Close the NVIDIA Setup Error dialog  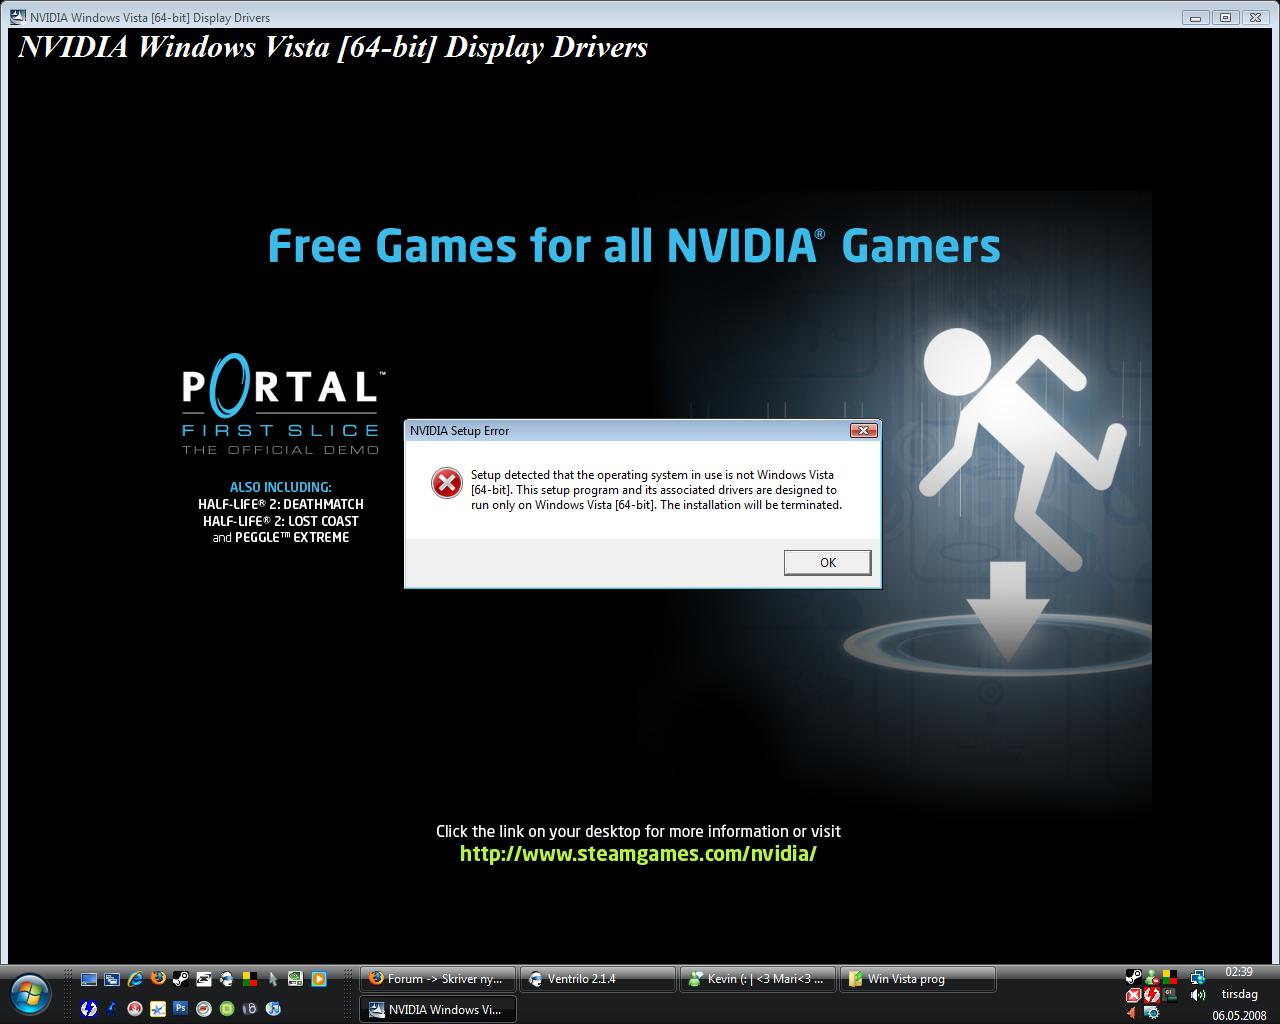click(864, 430)
